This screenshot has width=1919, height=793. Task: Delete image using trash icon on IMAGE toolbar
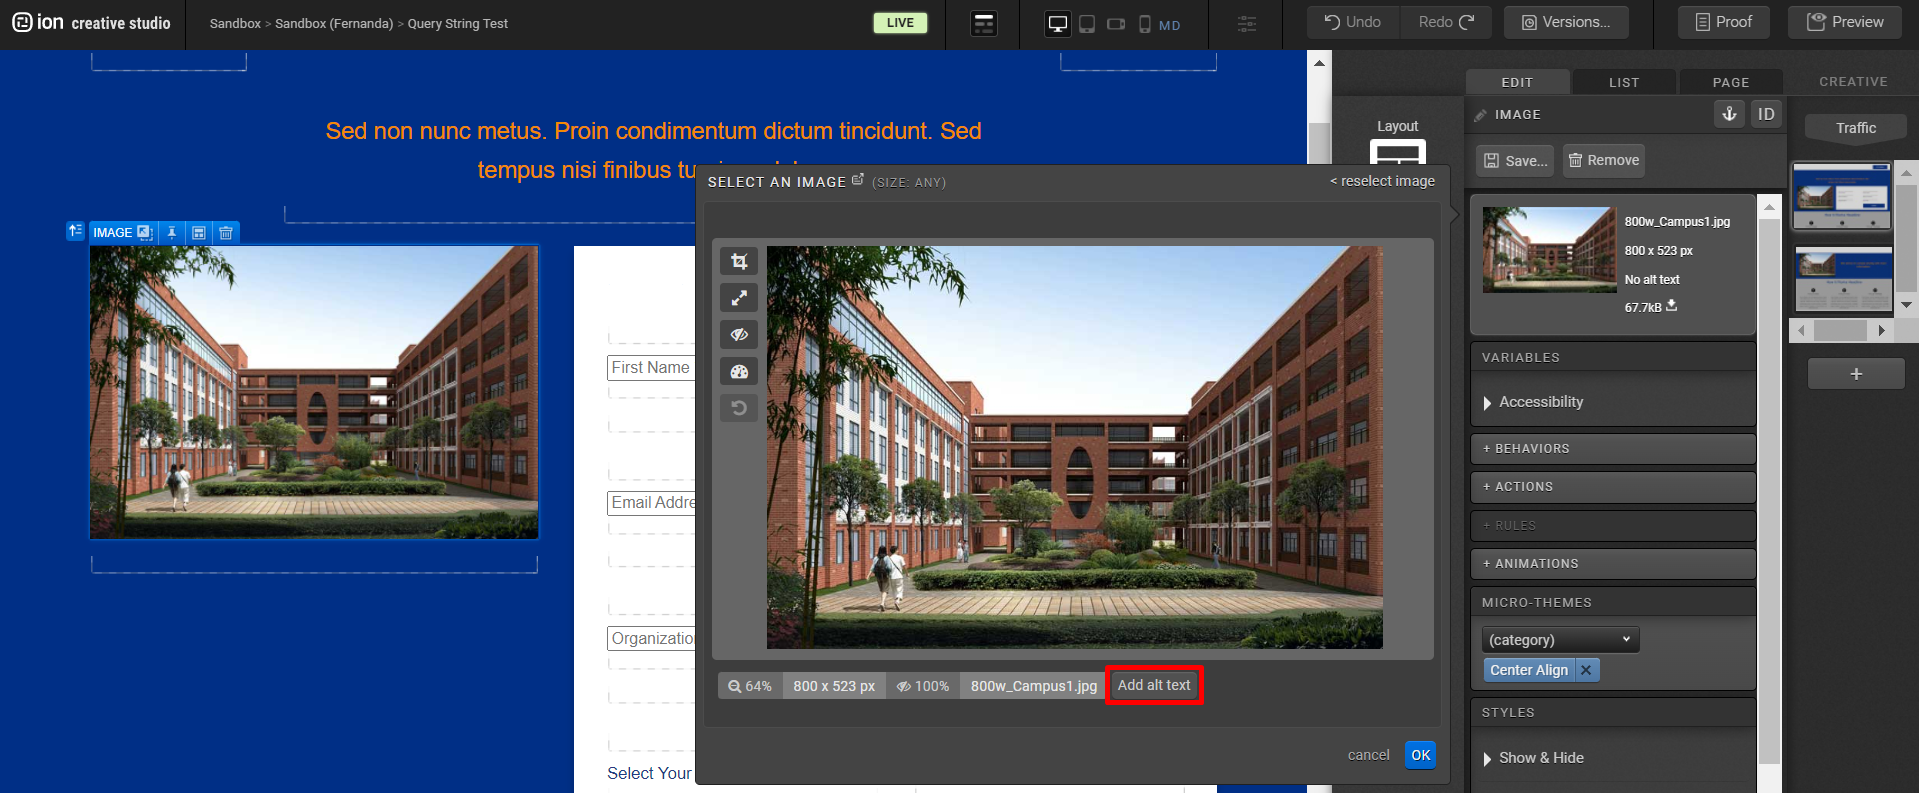(226, 232)
